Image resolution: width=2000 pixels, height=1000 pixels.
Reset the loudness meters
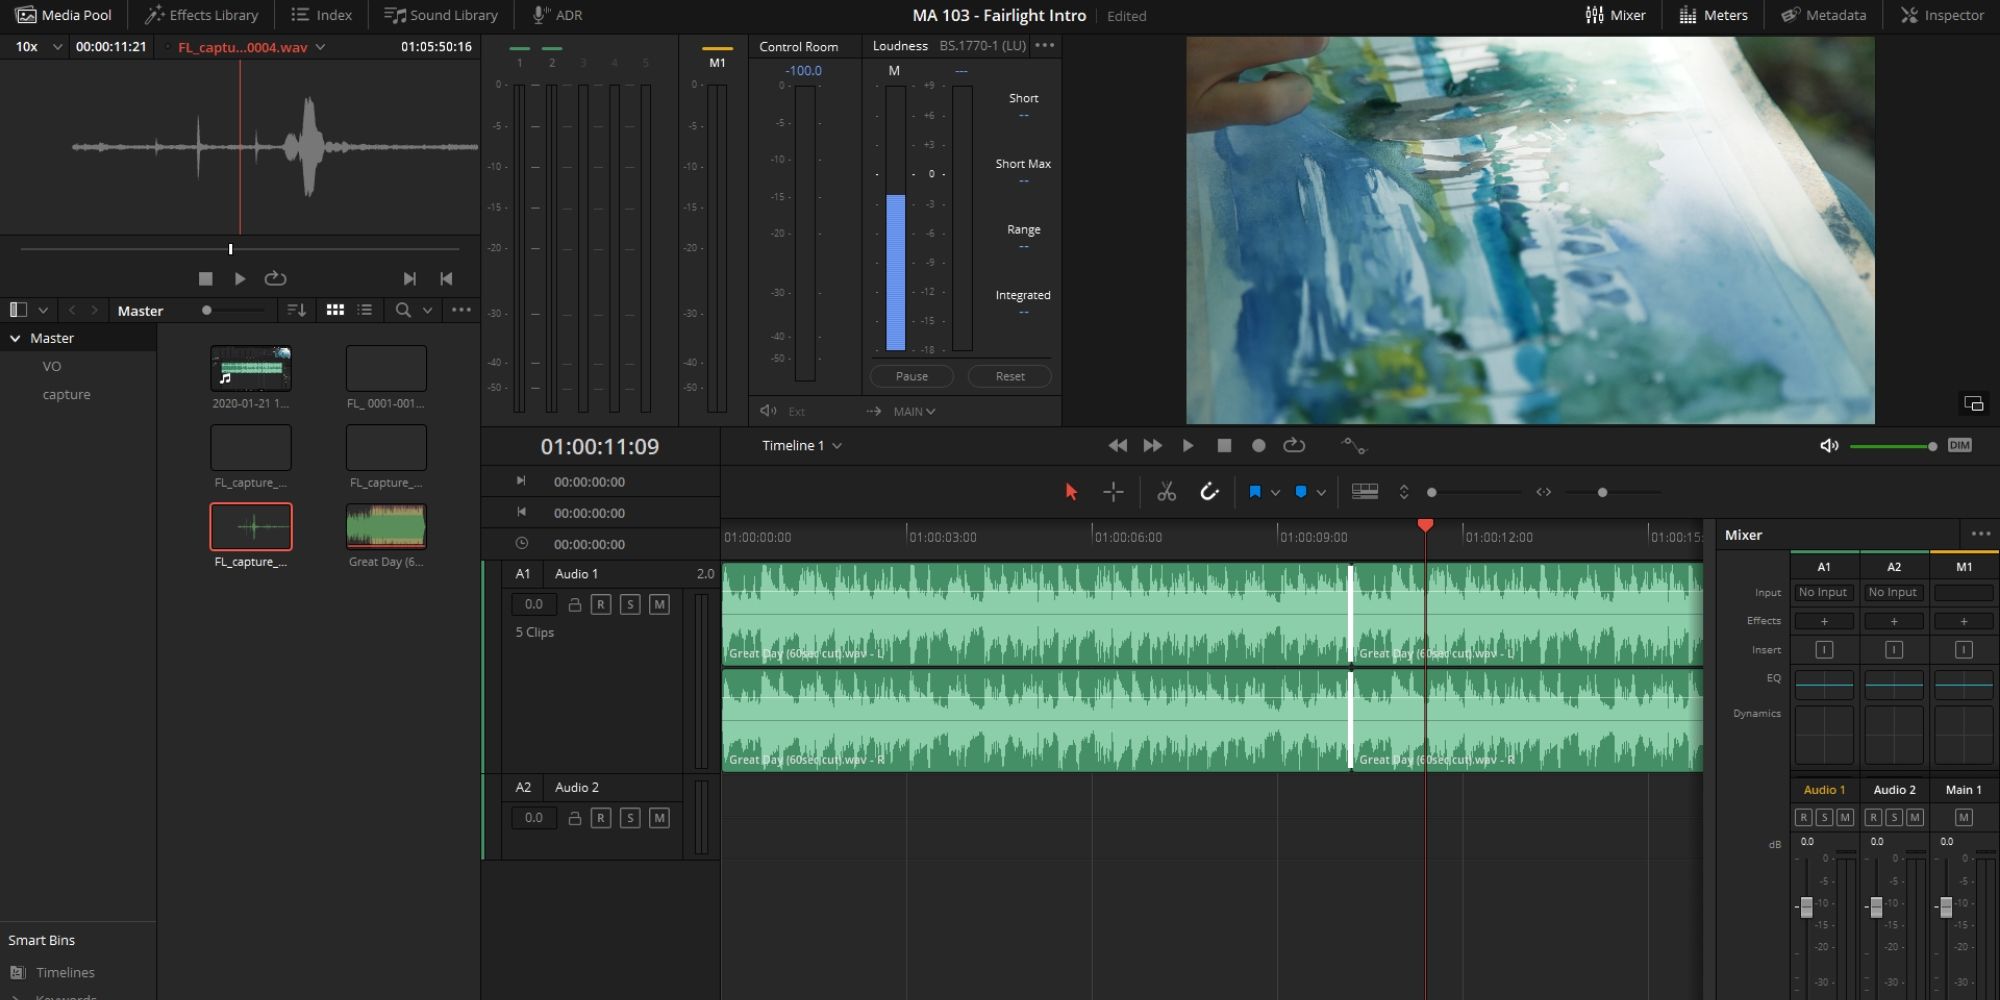click(1009, 376)
